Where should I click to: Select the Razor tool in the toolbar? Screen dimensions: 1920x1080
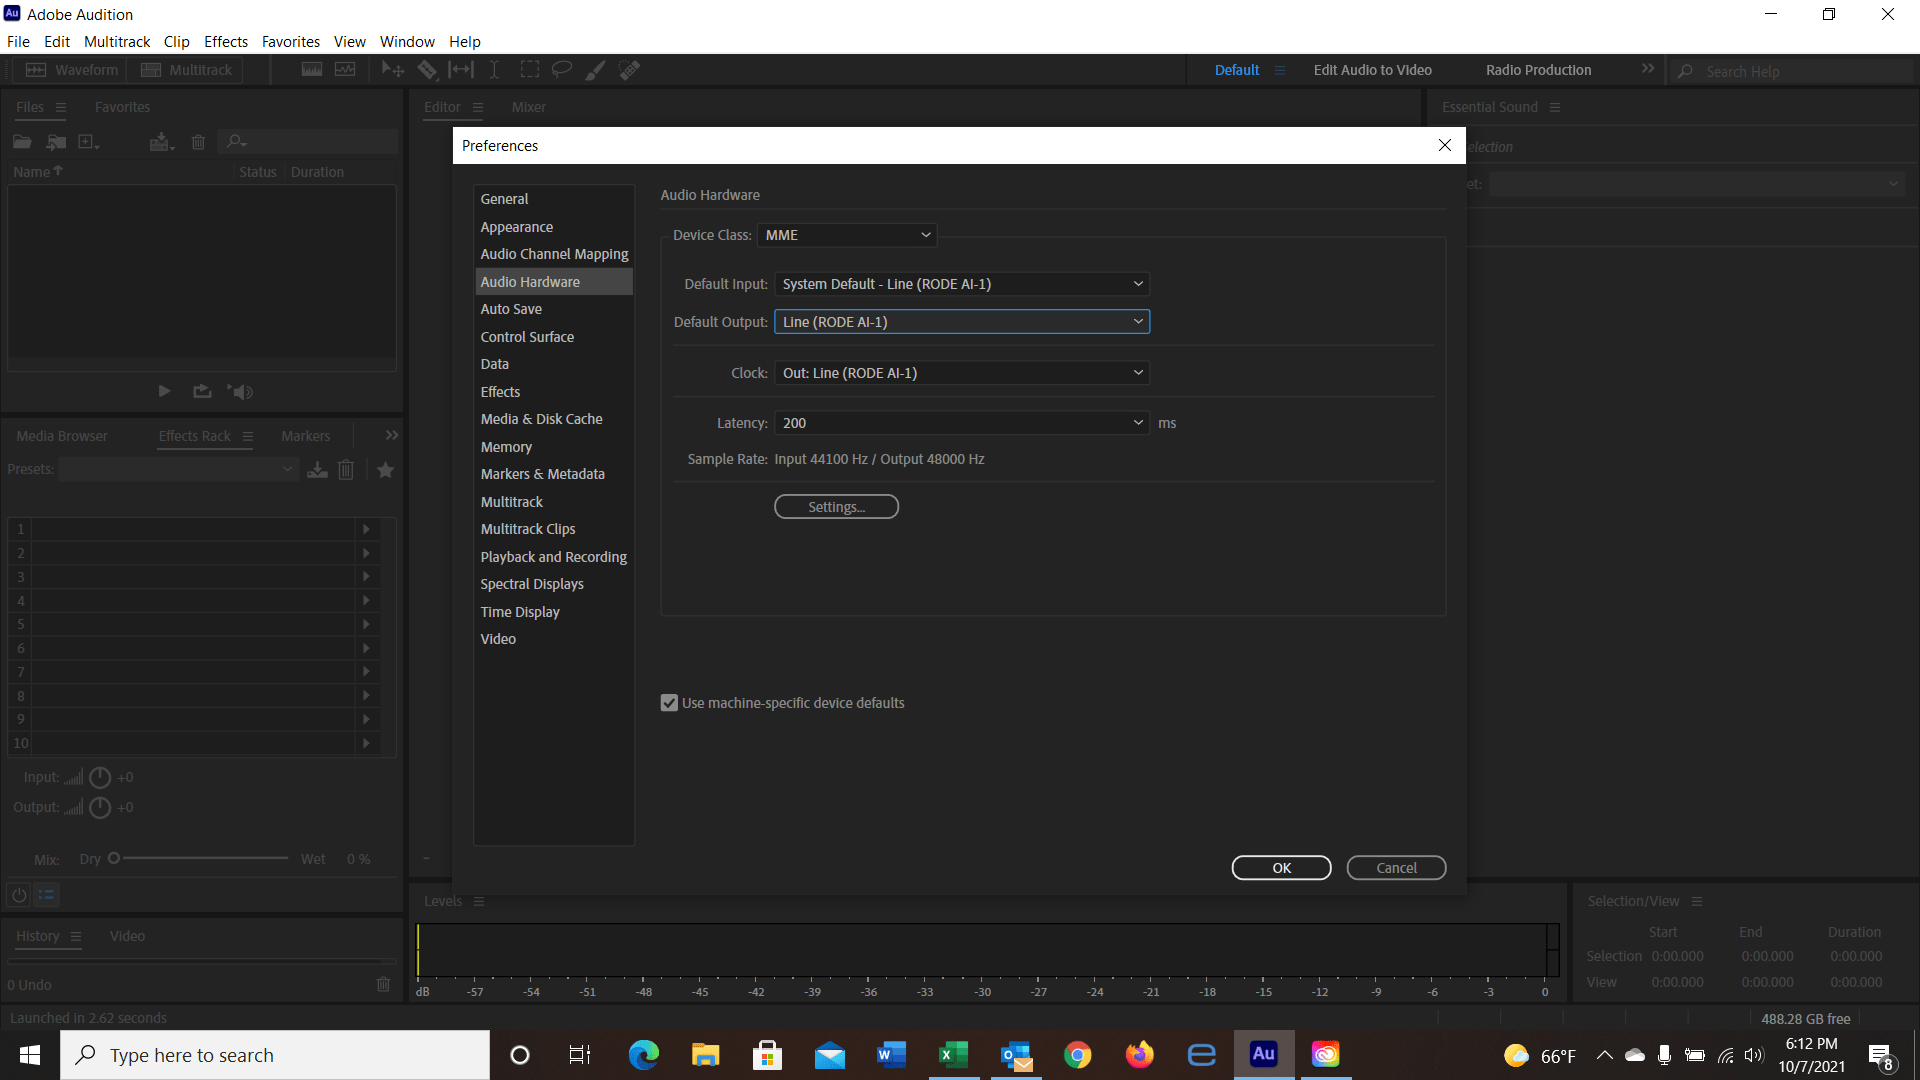tap(428, 69)
